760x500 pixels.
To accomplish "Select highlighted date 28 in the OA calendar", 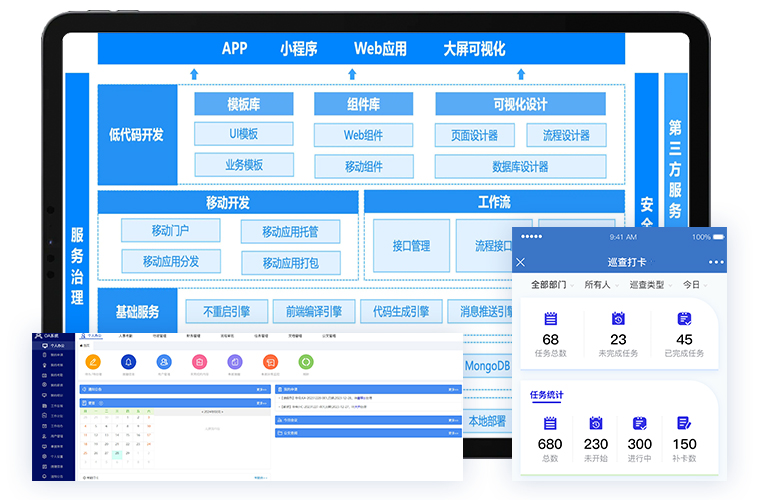I will tap(117, 453).
